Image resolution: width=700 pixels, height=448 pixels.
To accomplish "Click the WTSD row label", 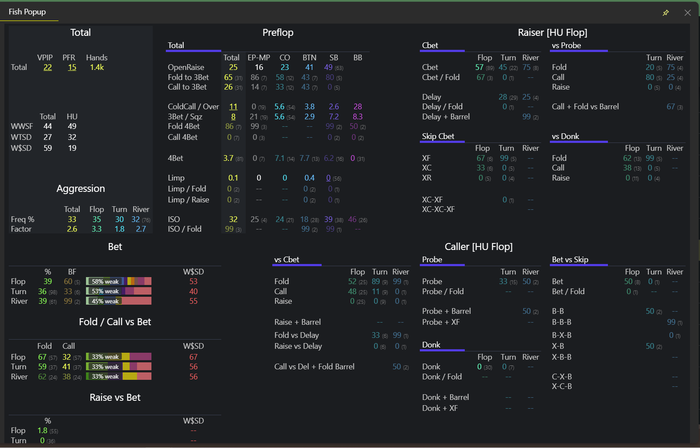I will coord(21,137).
